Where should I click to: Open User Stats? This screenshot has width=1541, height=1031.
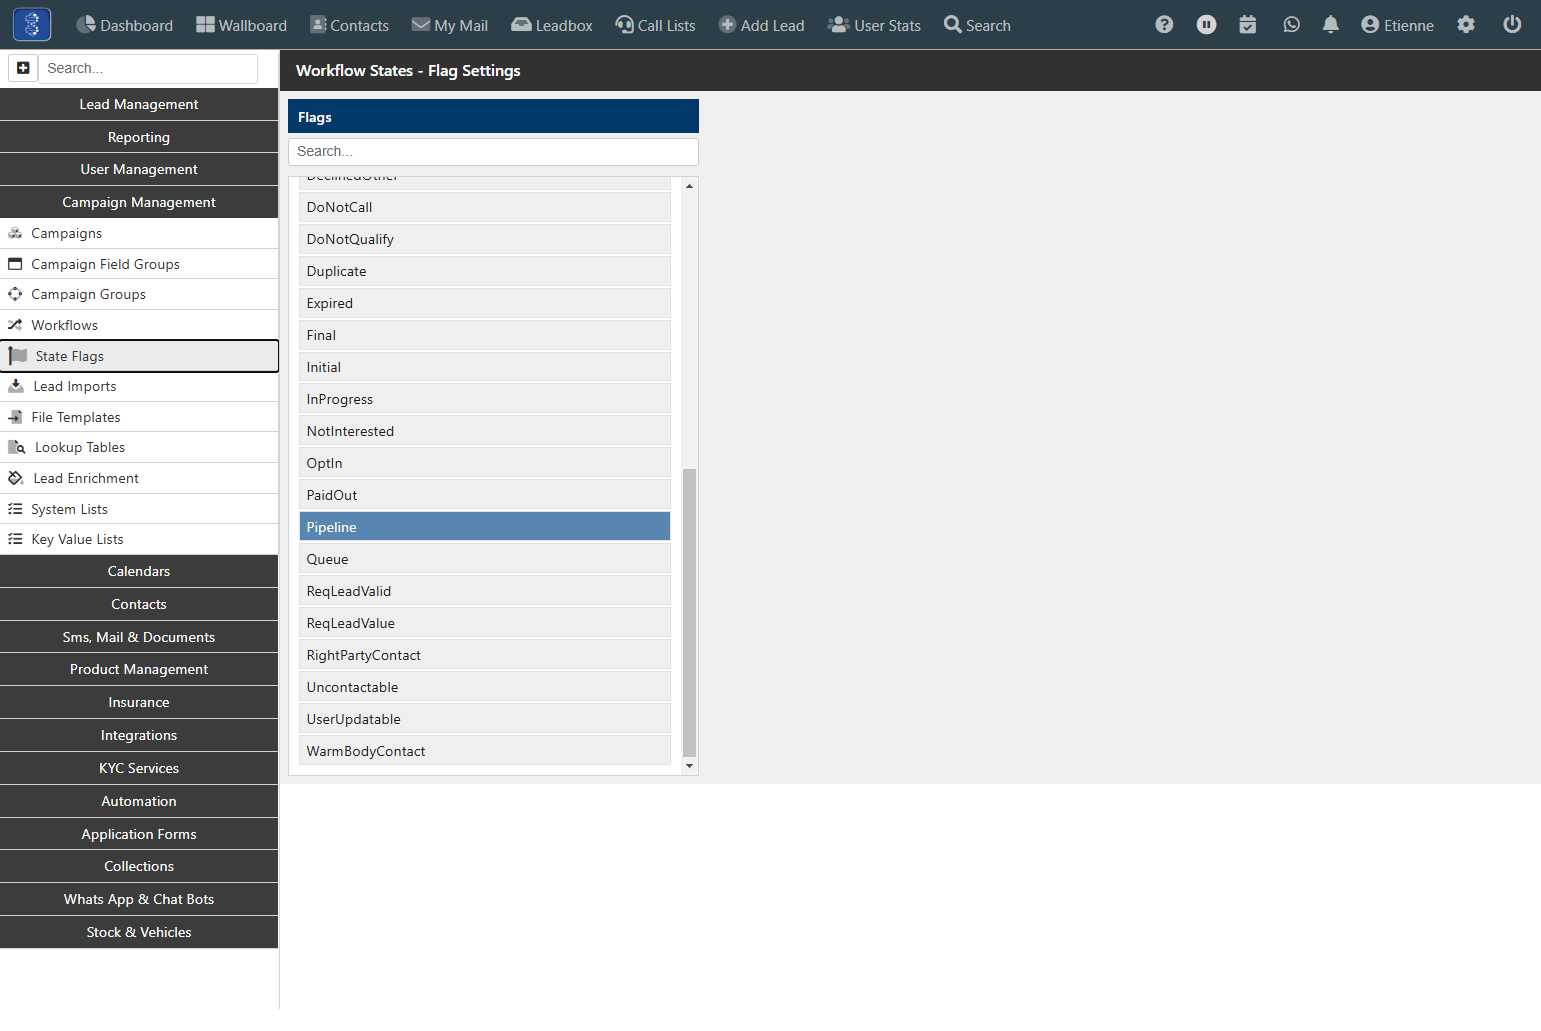(x=874, y=25)
